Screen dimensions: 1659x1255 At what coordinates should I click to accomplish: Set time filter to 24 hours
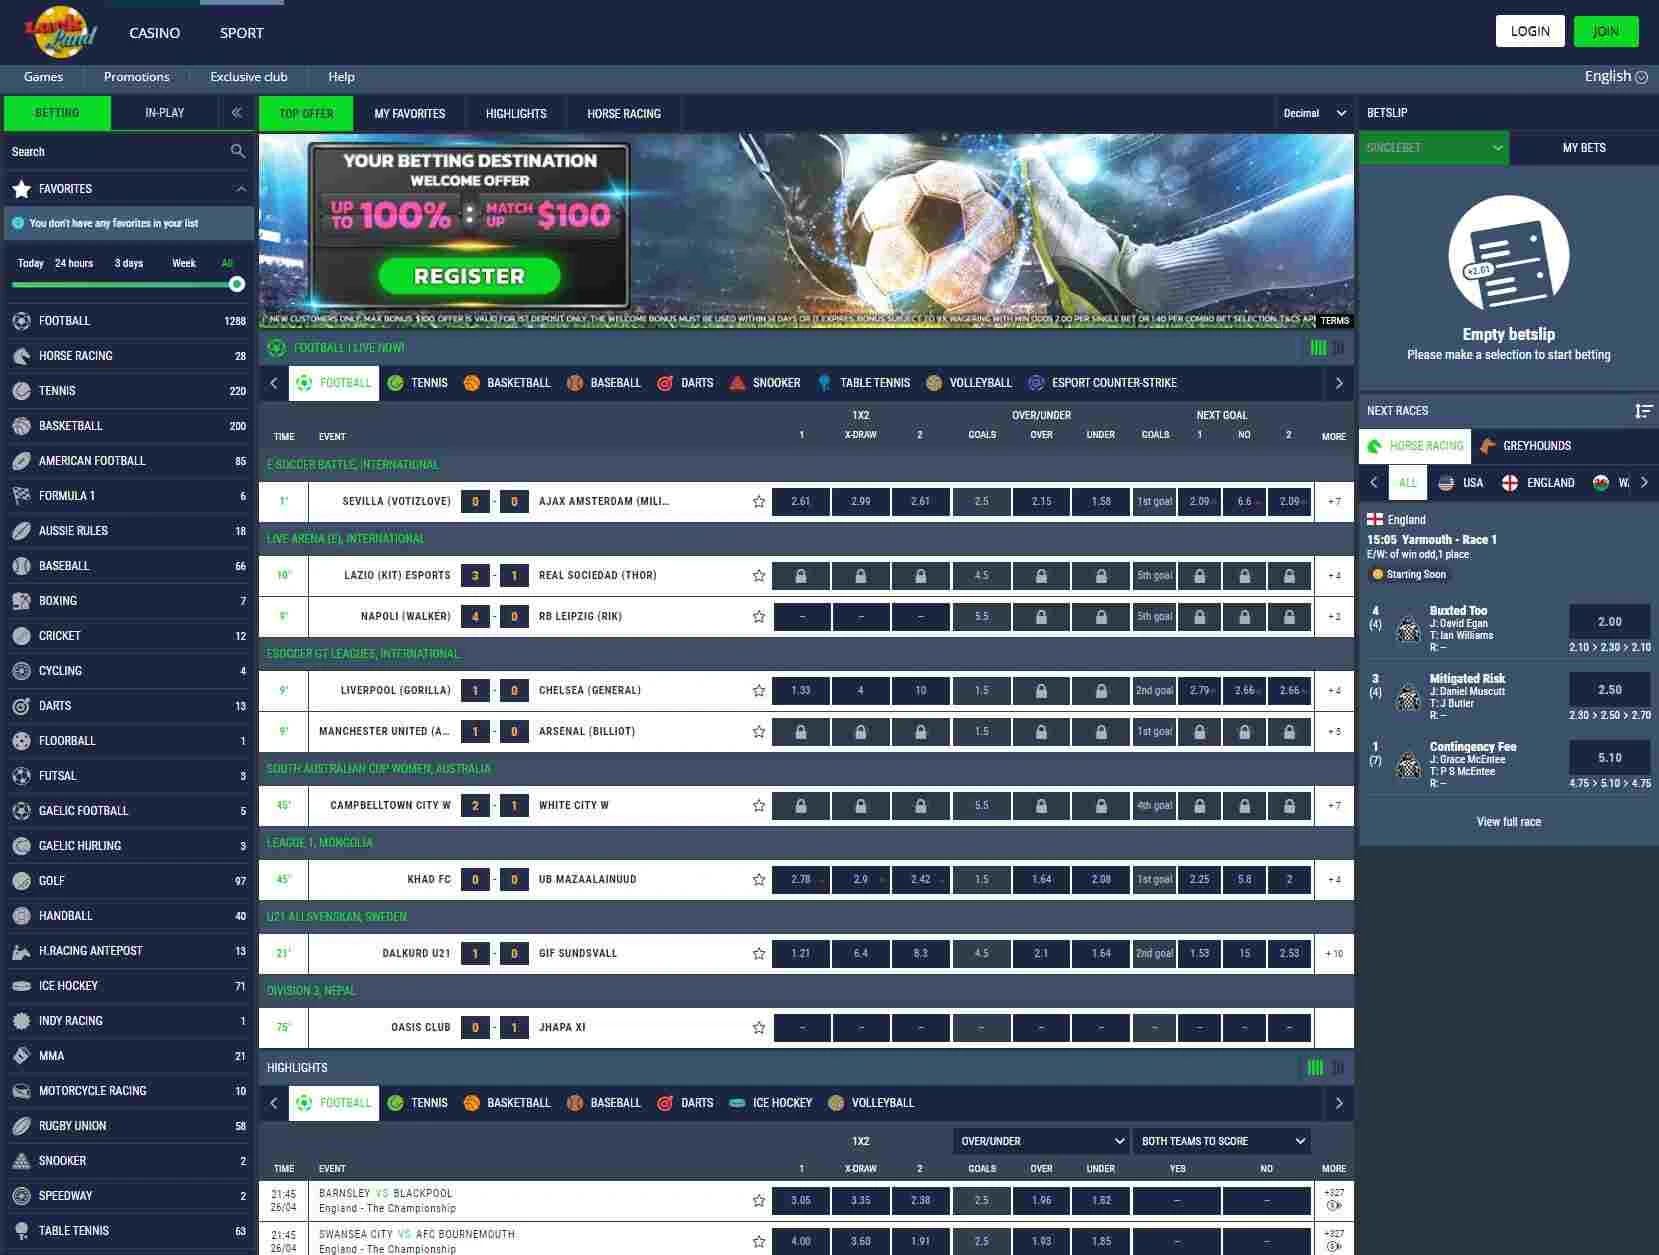pos(74,263)
